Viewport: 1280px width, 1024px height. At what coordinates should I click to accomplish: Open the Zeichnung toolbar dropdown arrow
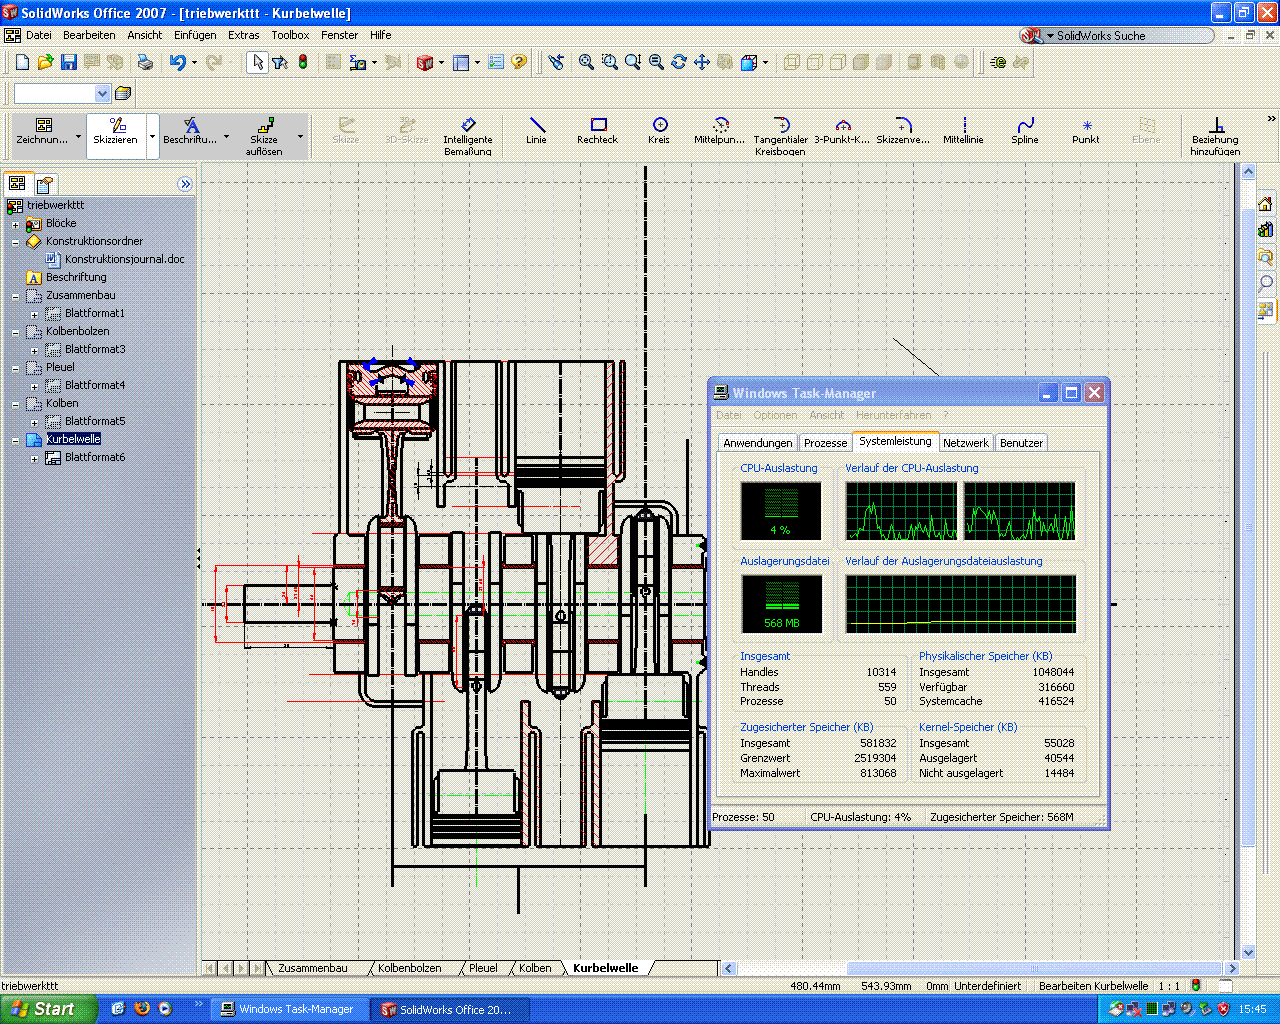point(78,137)
